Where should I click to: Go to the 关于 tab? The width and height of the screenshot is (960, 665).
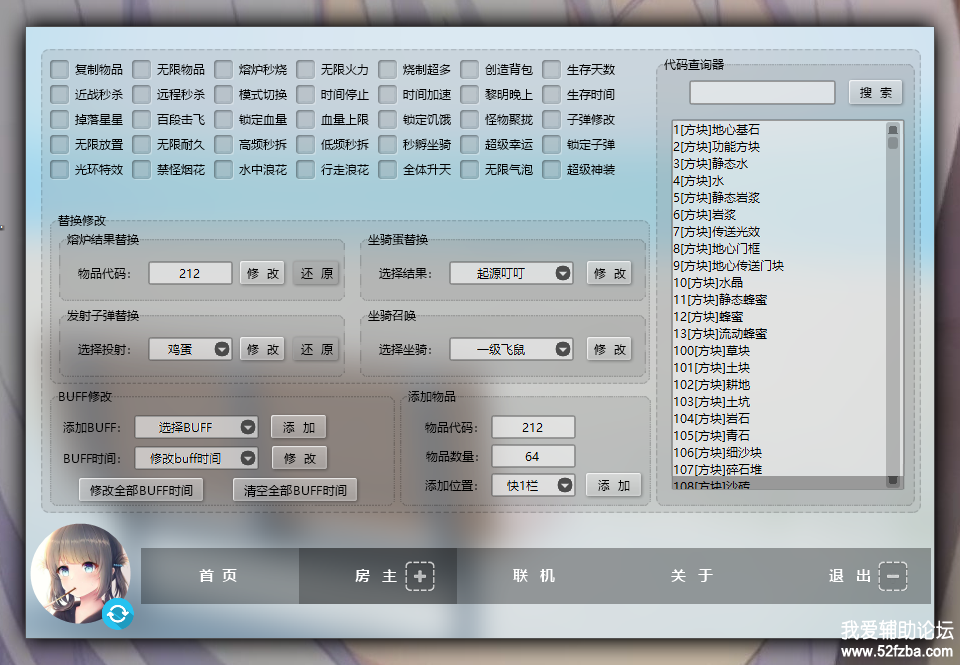(x=692, y=576)
